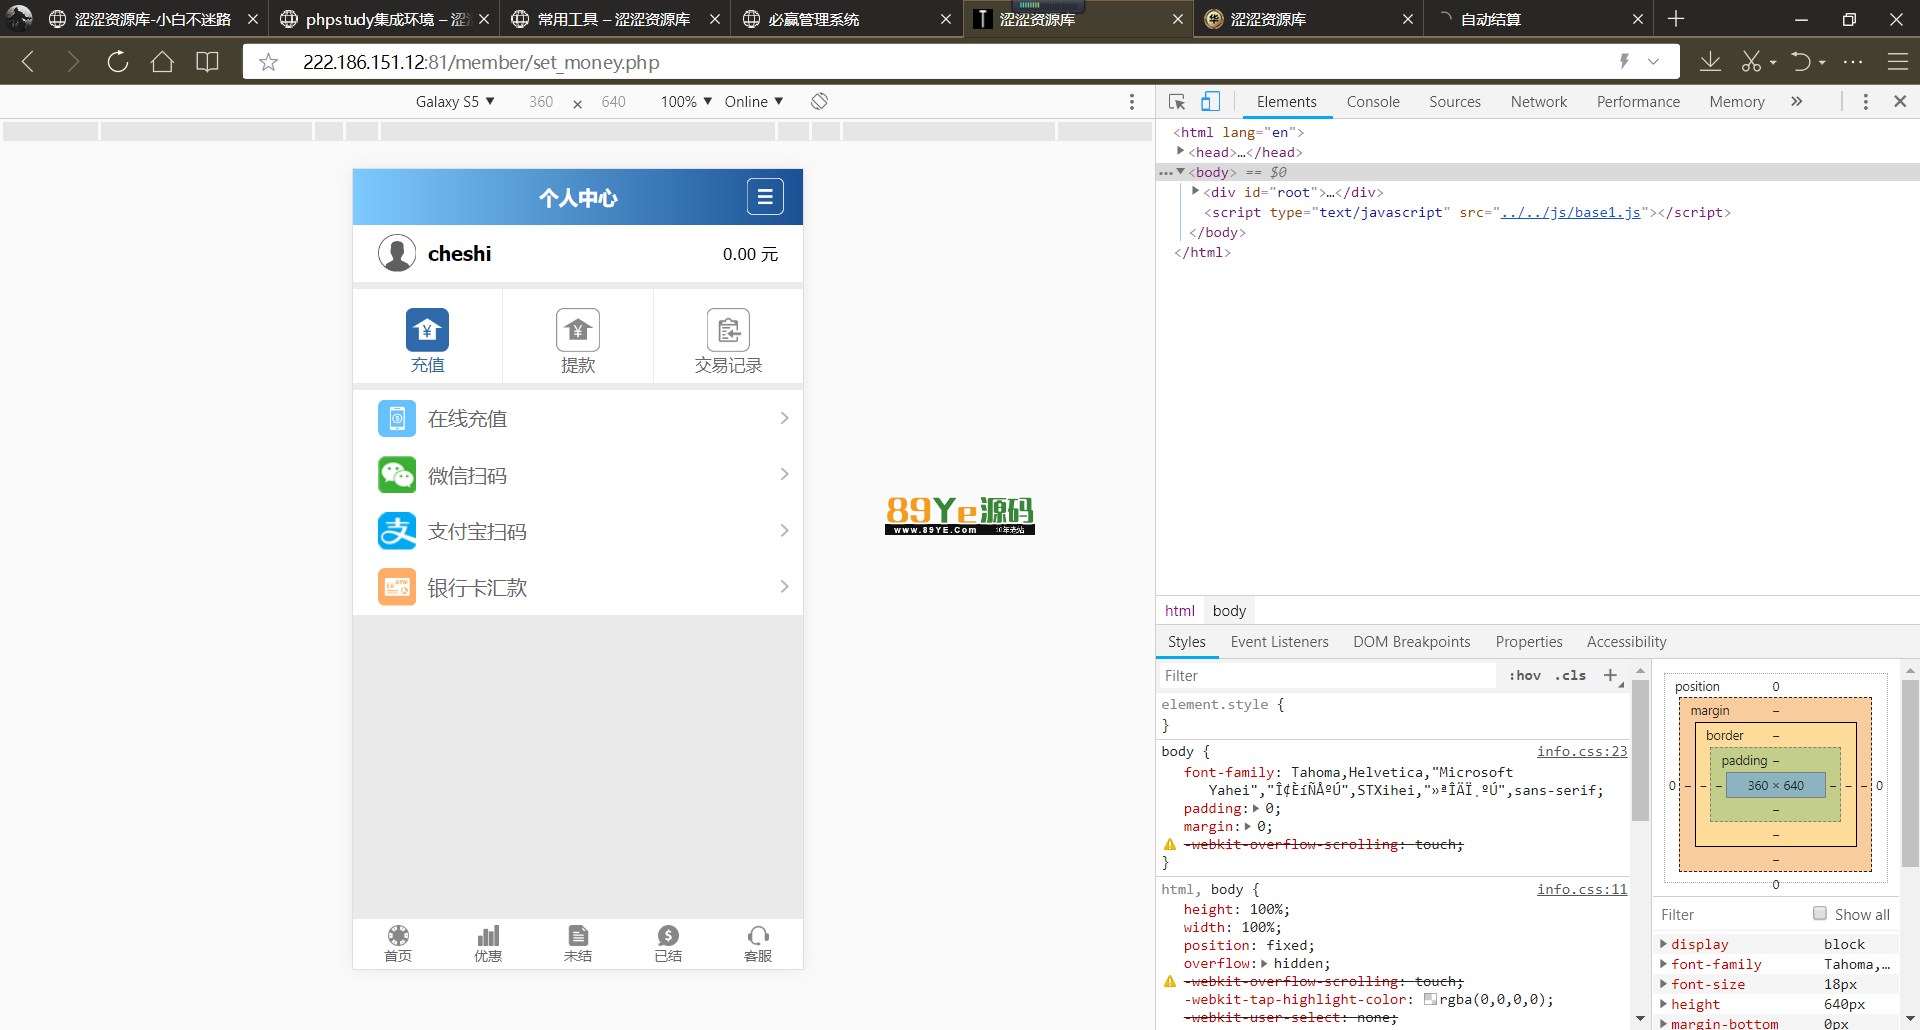Open the Galaxy S5 device dropdown
The width and height of the screenshot is (1920, 1030).
pyautogui.click(x=455, y=102)
